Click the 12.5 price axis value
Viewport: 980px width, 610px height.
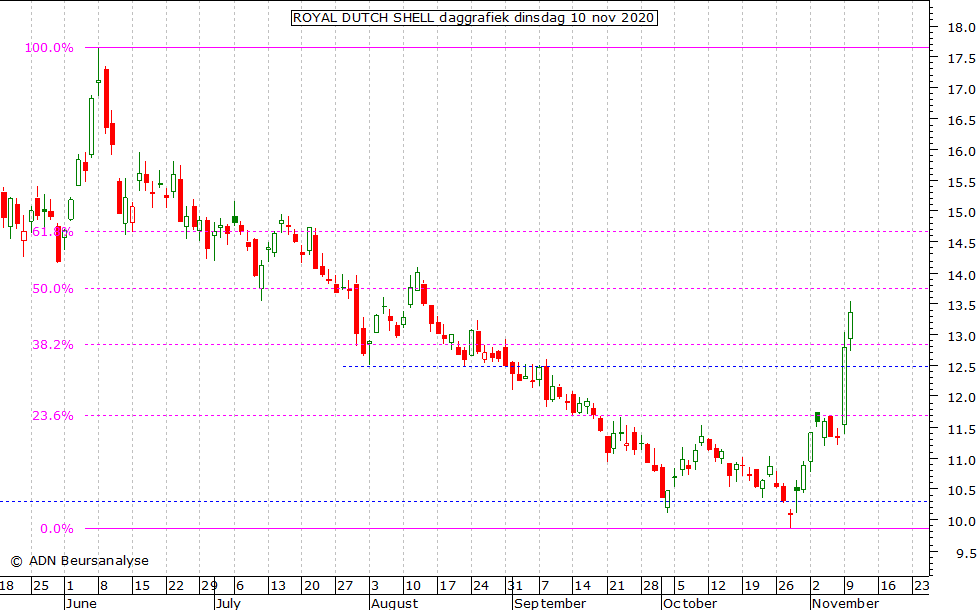[x=961, y=368]
